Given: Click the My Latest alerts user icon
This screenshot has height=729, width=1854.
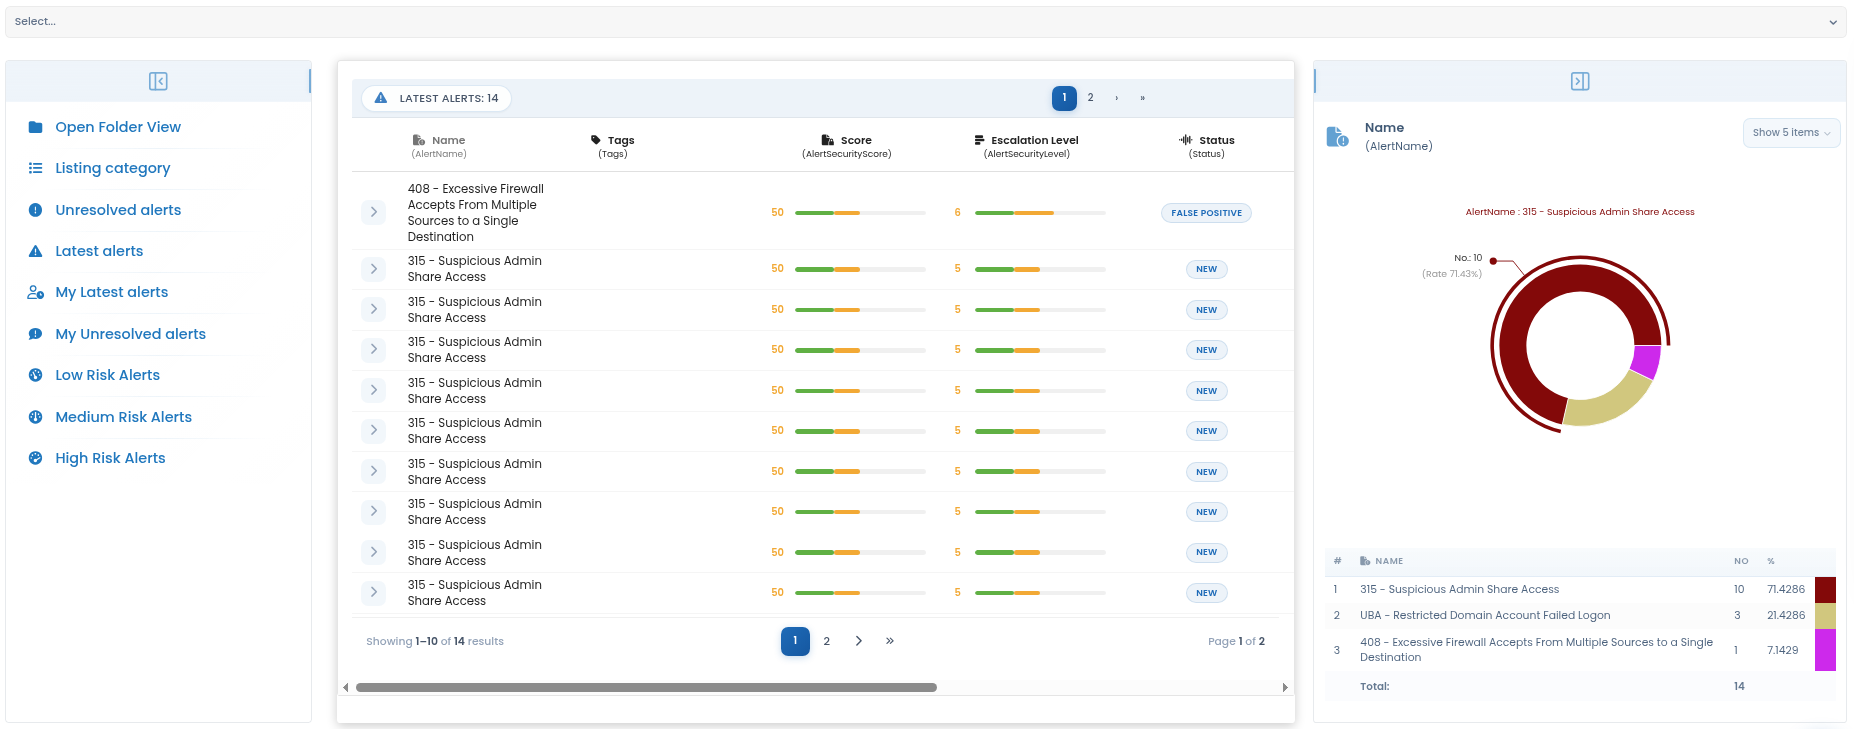Looking at the screenshot, I should 35,292.
